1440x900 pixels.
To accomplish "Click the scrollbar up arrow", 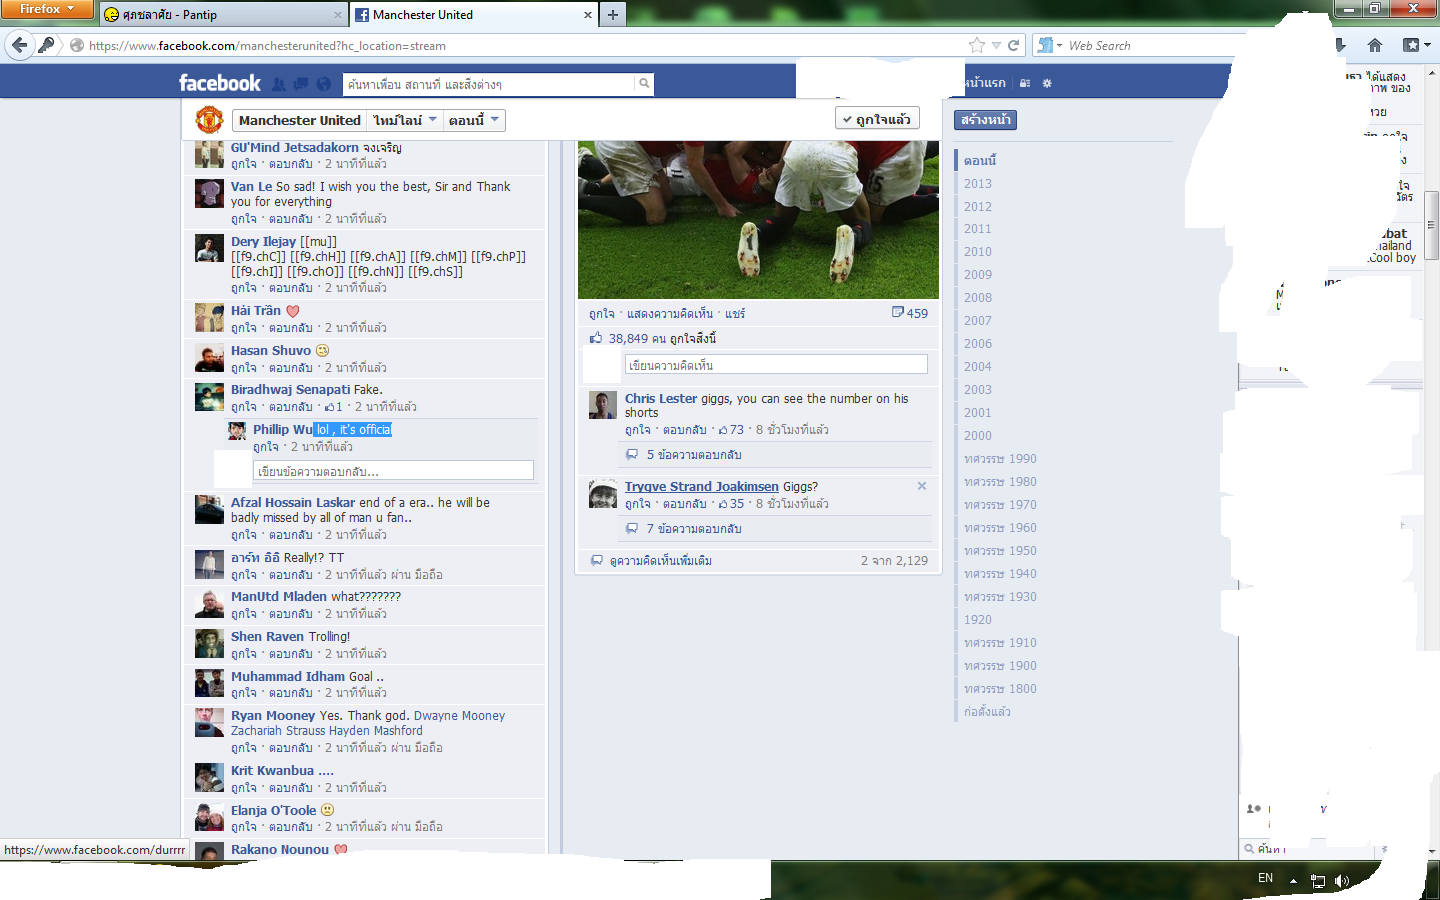I will (1432, 71).
